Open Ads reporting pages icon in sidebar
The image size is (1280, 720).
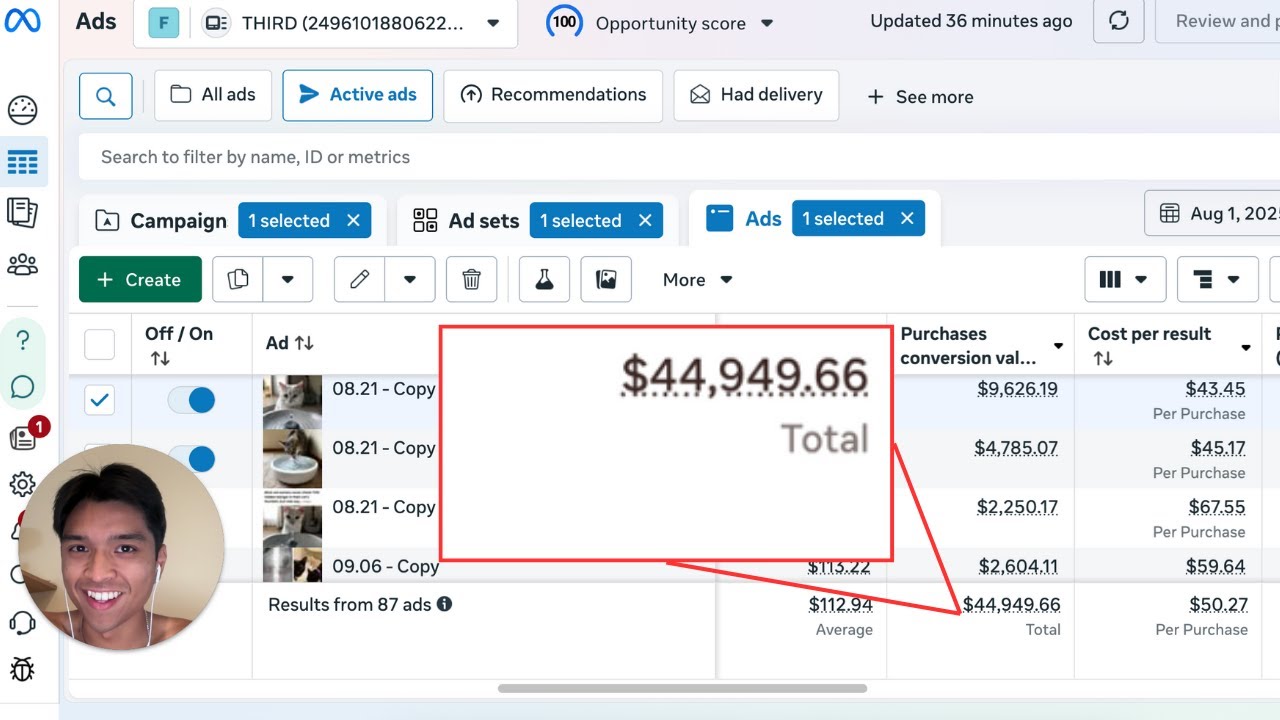coord(22,212)
